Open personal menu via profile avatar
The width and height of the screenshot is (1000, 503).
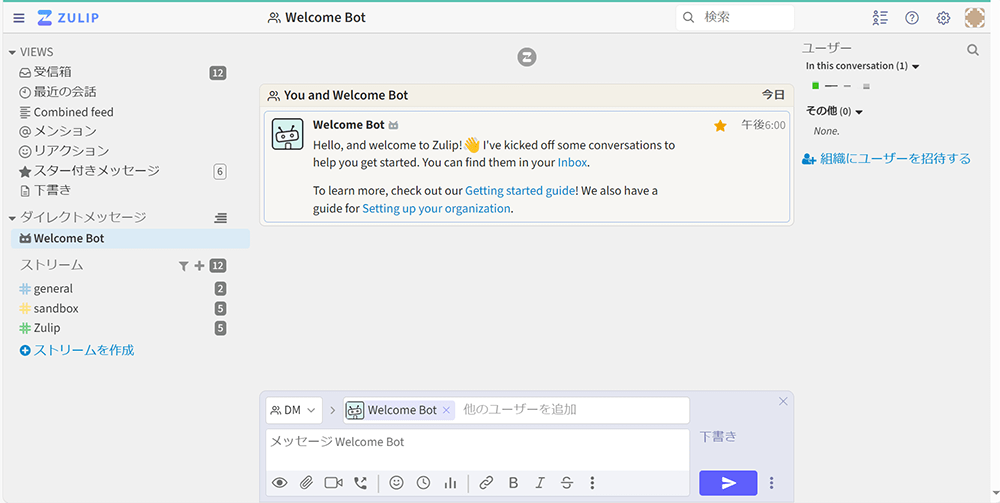click(x=974, y=18)
